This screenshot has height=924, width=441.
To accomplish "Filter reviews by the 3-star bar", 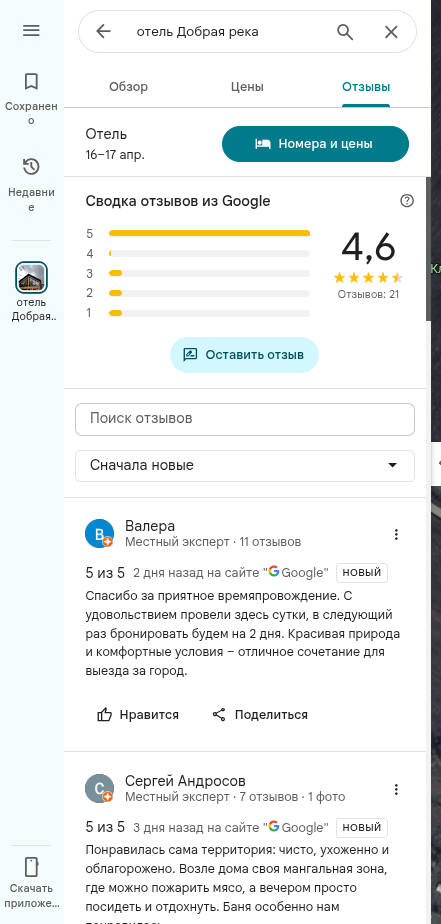I will (209, 273).
